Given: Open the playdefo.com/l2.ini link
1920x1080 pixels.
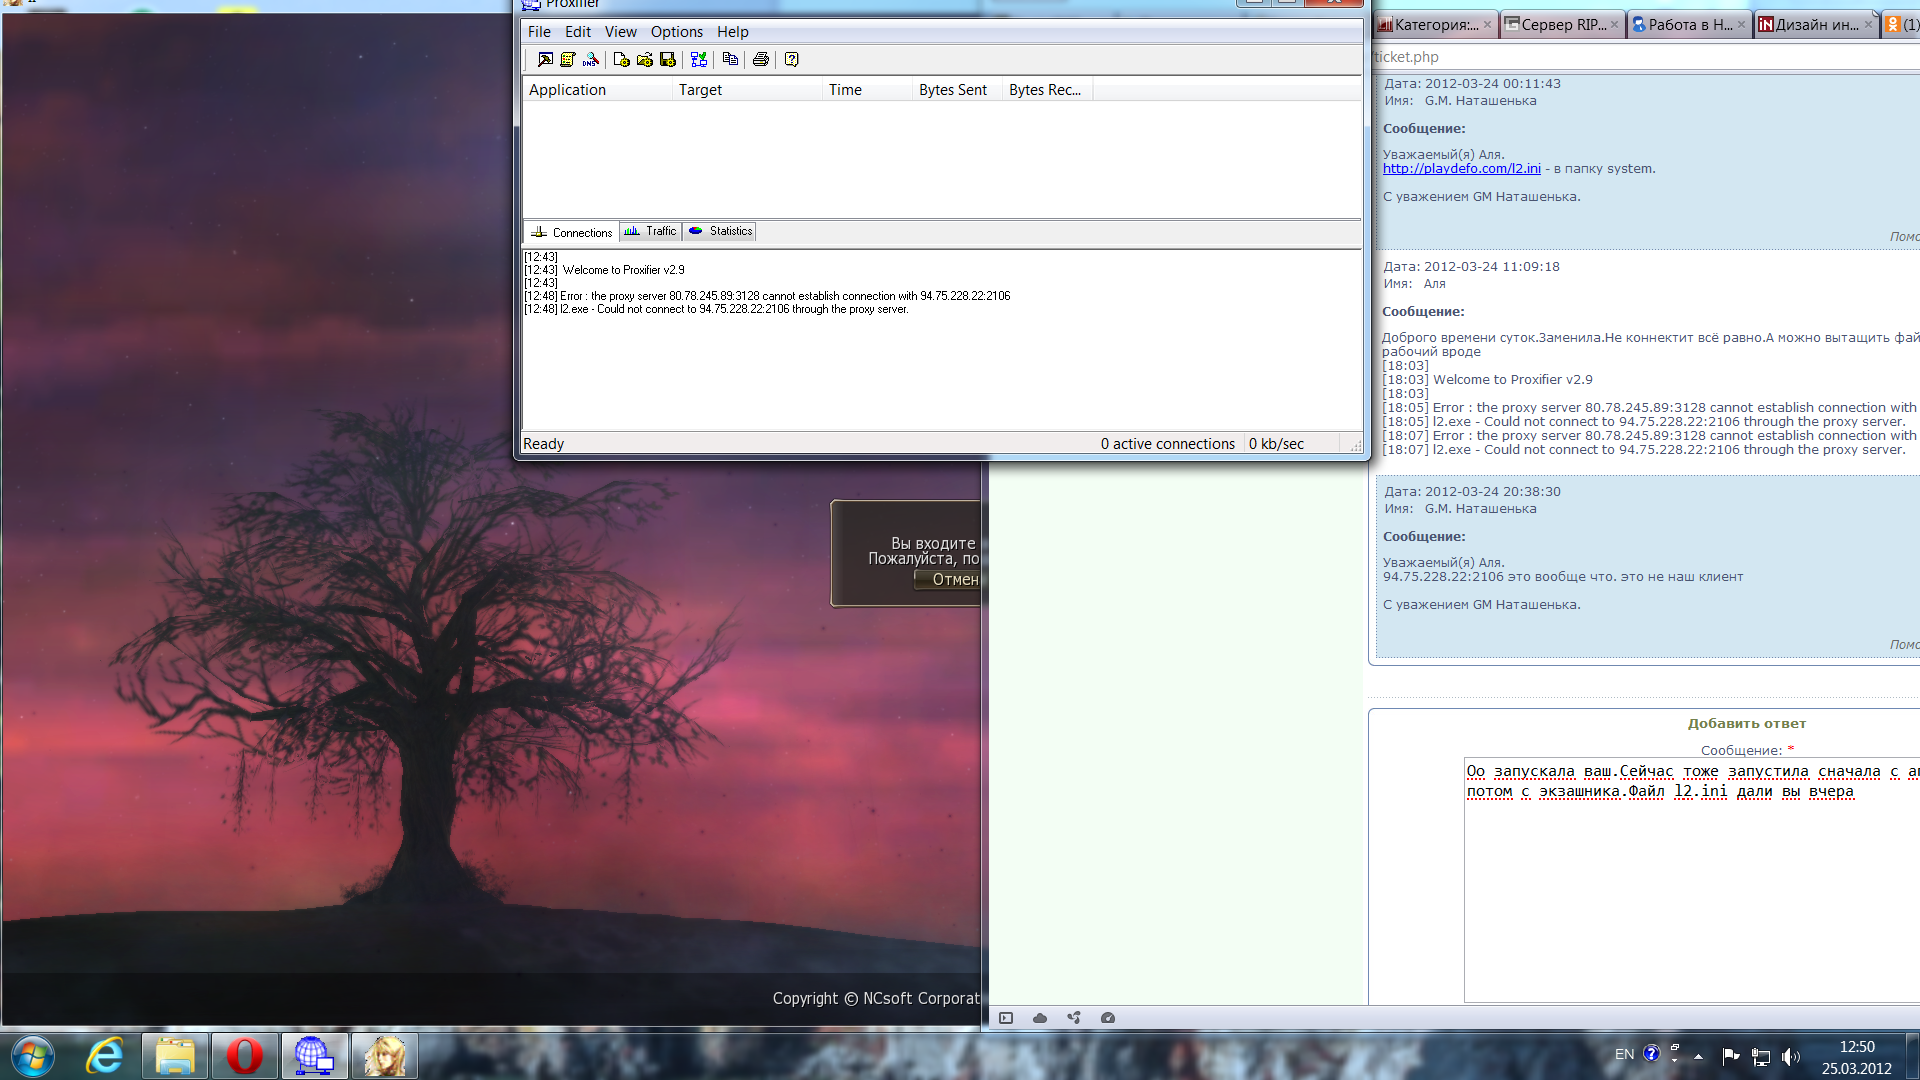Looking at the screenshot, I should coord(1461,169).
